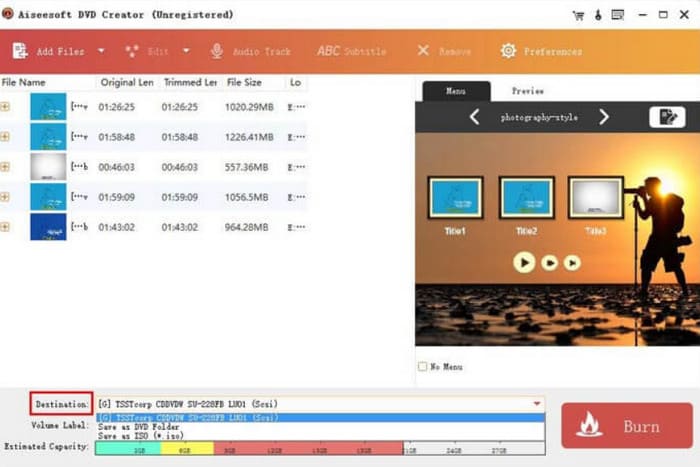Click the Trimmed Len column header
Viewport: 700px width, 467px height.
[191, 83]
